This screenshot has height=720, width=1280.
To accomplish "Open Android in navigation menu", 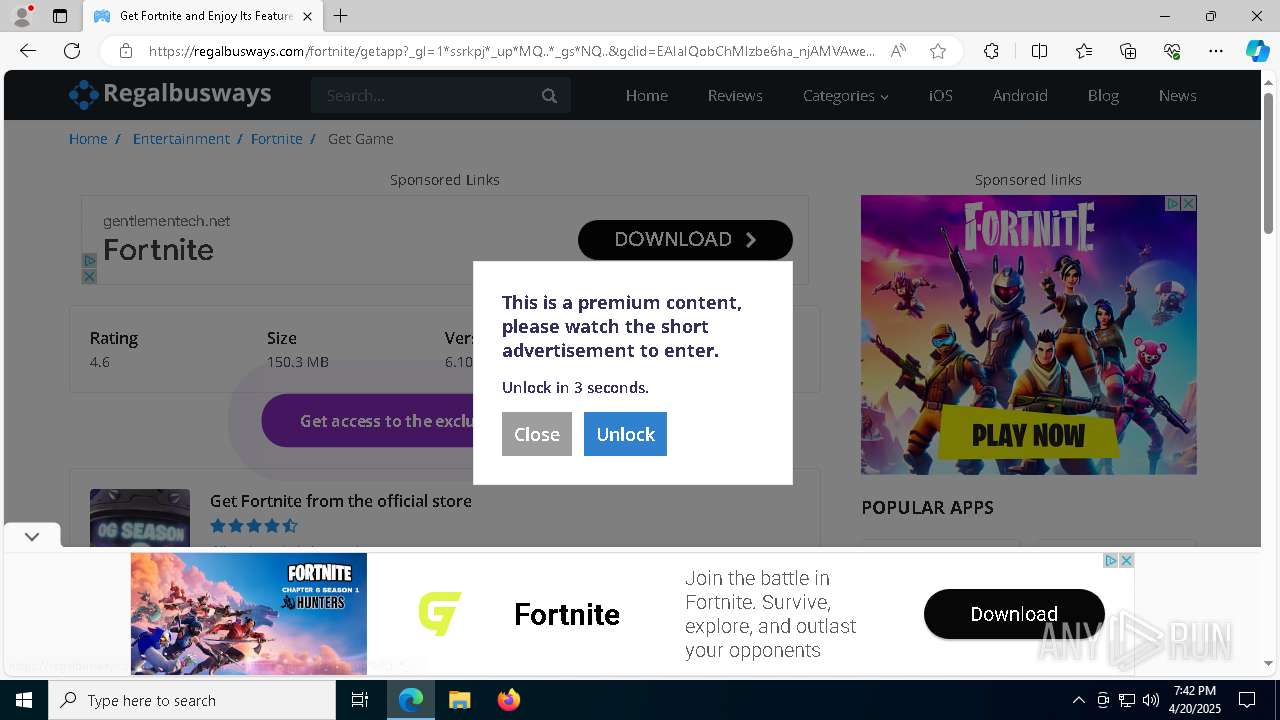I will click(1020, 96).
